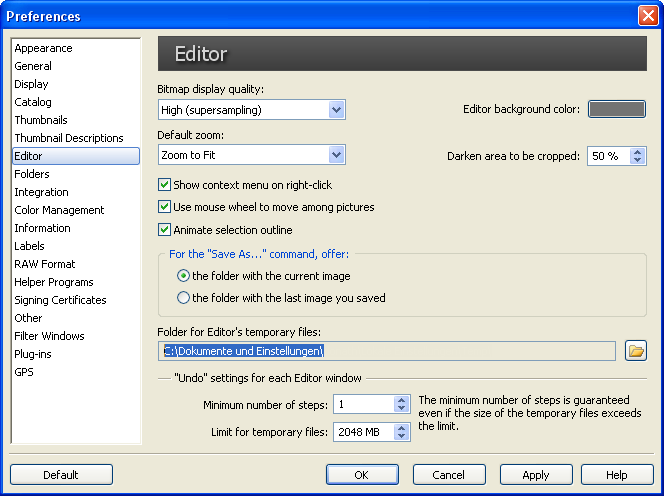Image resolution: width=664 pixels, height=496 pixels.
Task: Decrease the limit for temporary files
Action: (x=402, y=437)
